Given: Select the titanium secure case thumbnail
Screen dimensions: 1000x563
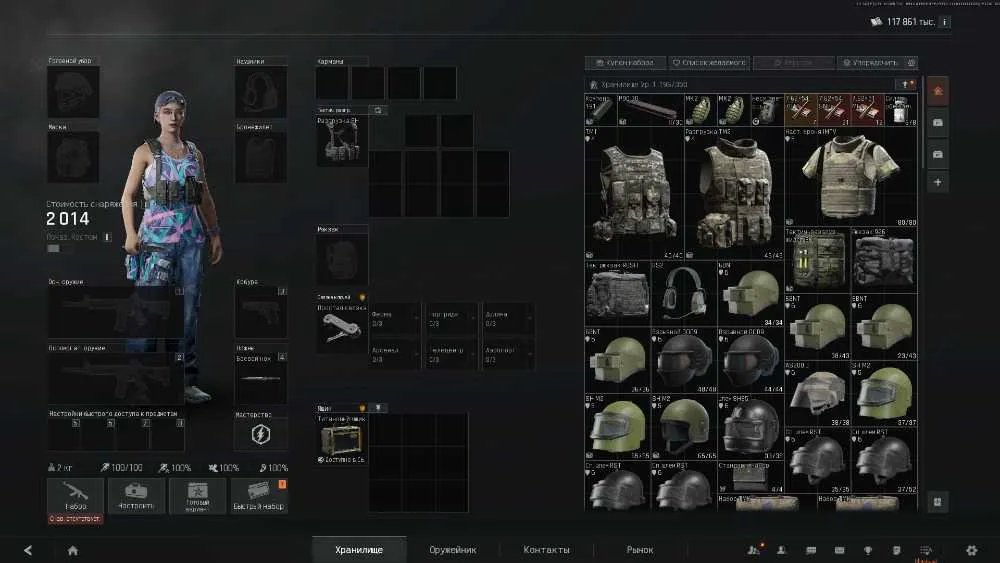Looking at the screenshot, I should [342, 440].
